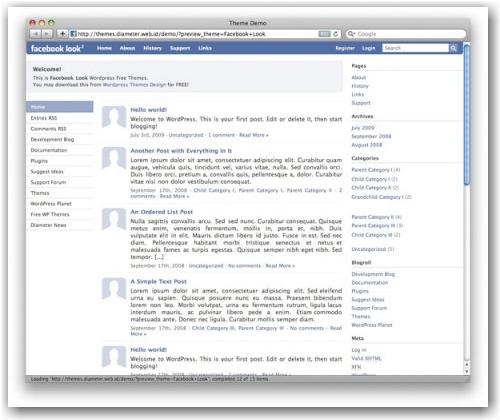
Task: Click the Login link in header
Action: pyautogui.click(x=368, y=48)
